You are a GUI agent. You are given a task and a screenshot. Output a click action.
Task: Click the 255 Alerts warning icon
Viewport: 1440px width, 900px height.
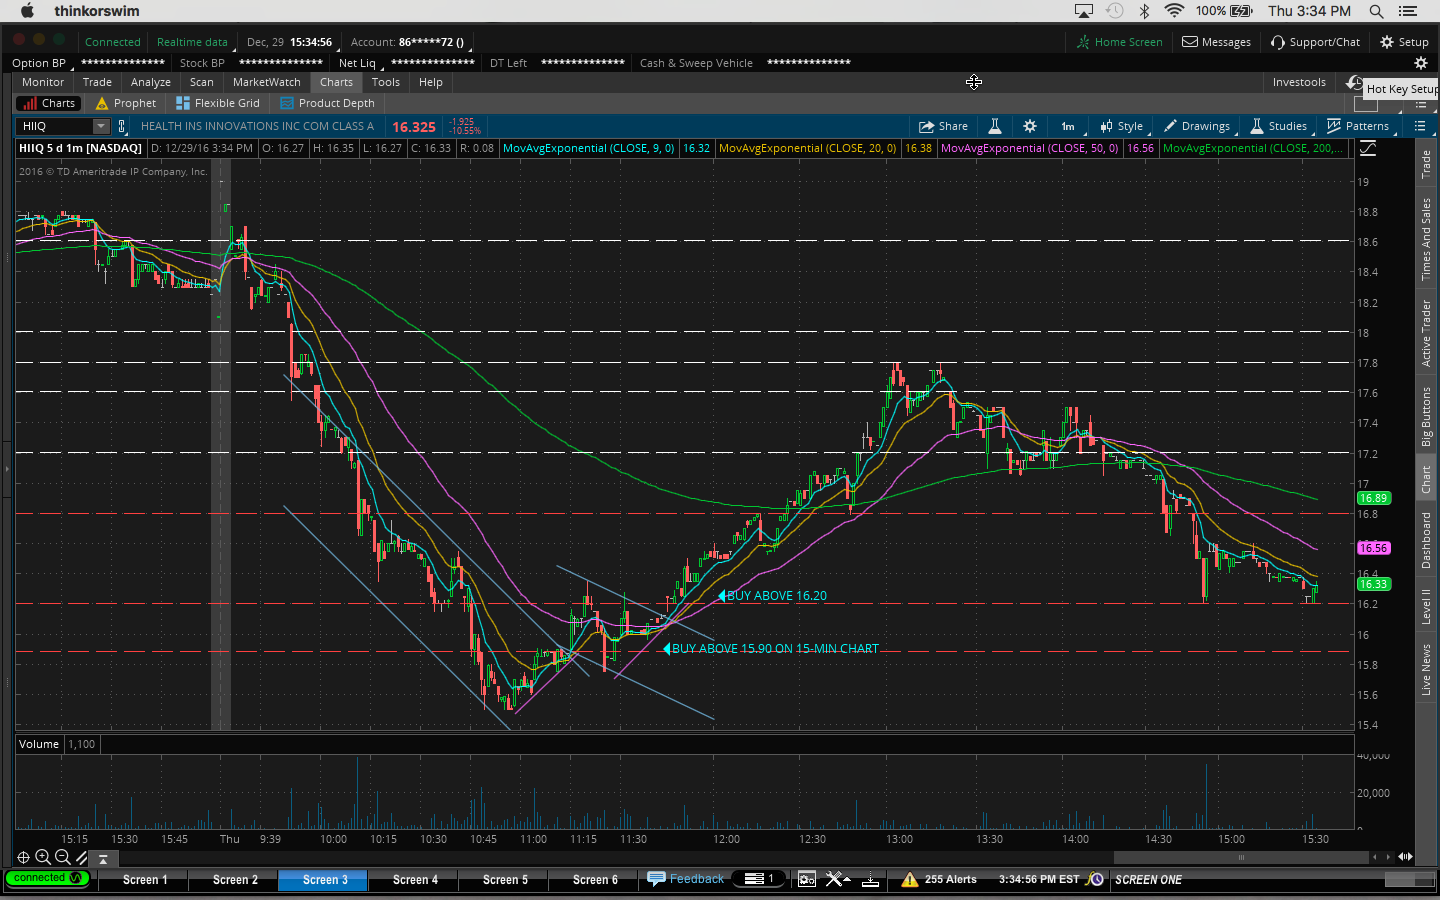click(909, 879)
